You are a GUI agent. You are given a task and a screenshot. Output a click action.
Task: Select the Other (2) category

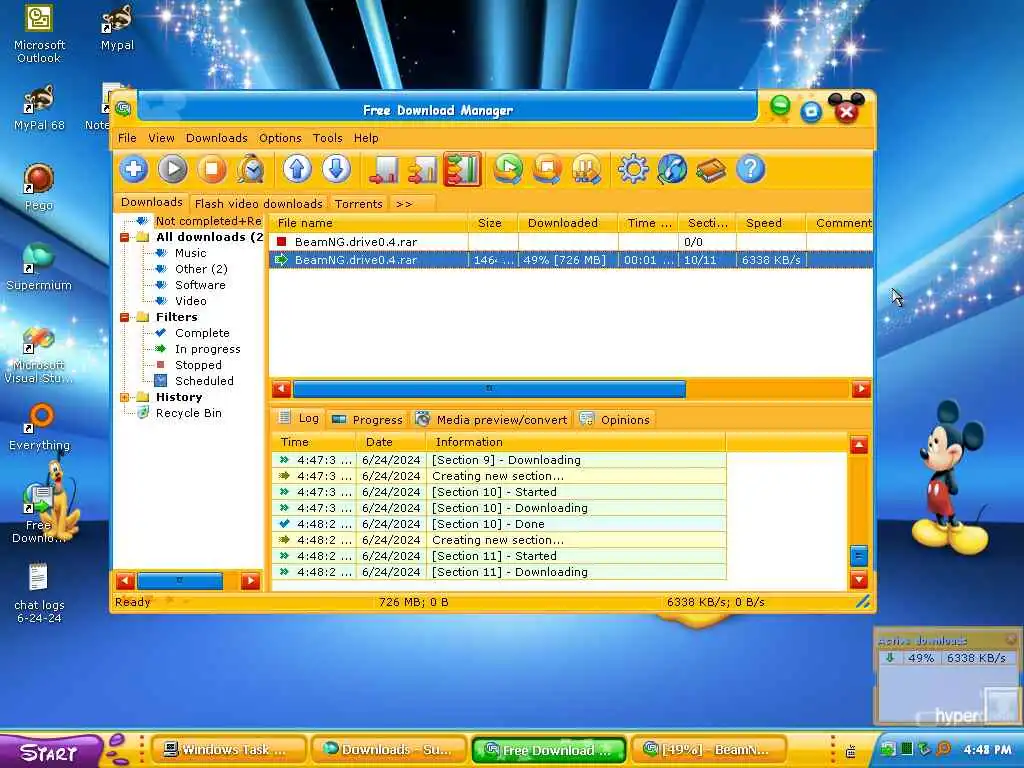[x=201, y=269]
